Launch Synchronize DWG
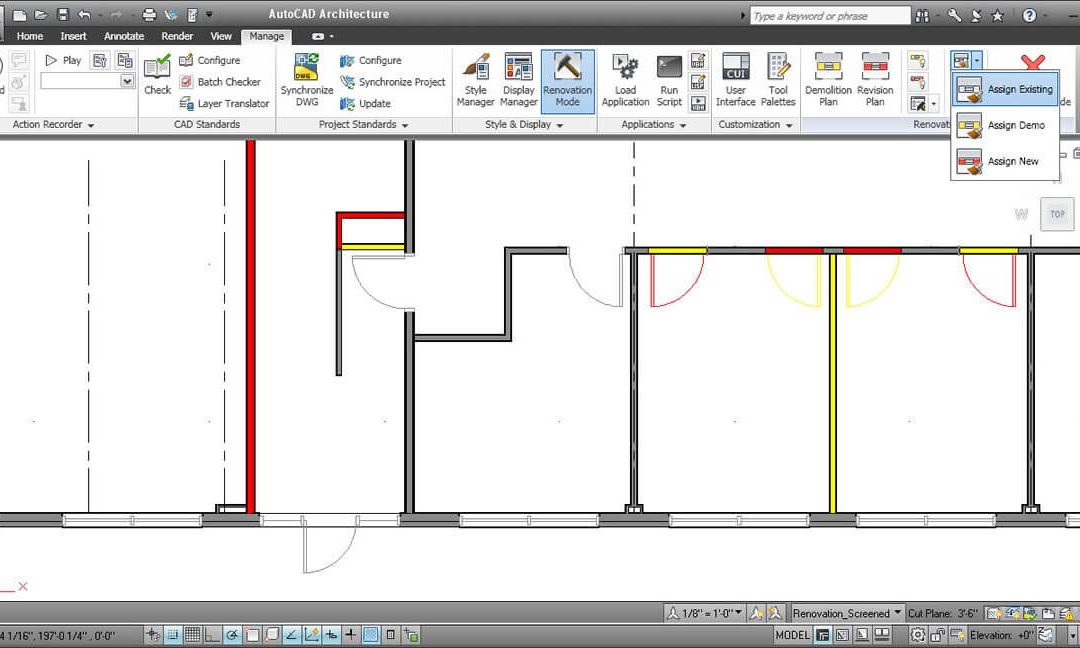Image resolution: width=1080 pixels, height=648 pixels. click(307, 81)
